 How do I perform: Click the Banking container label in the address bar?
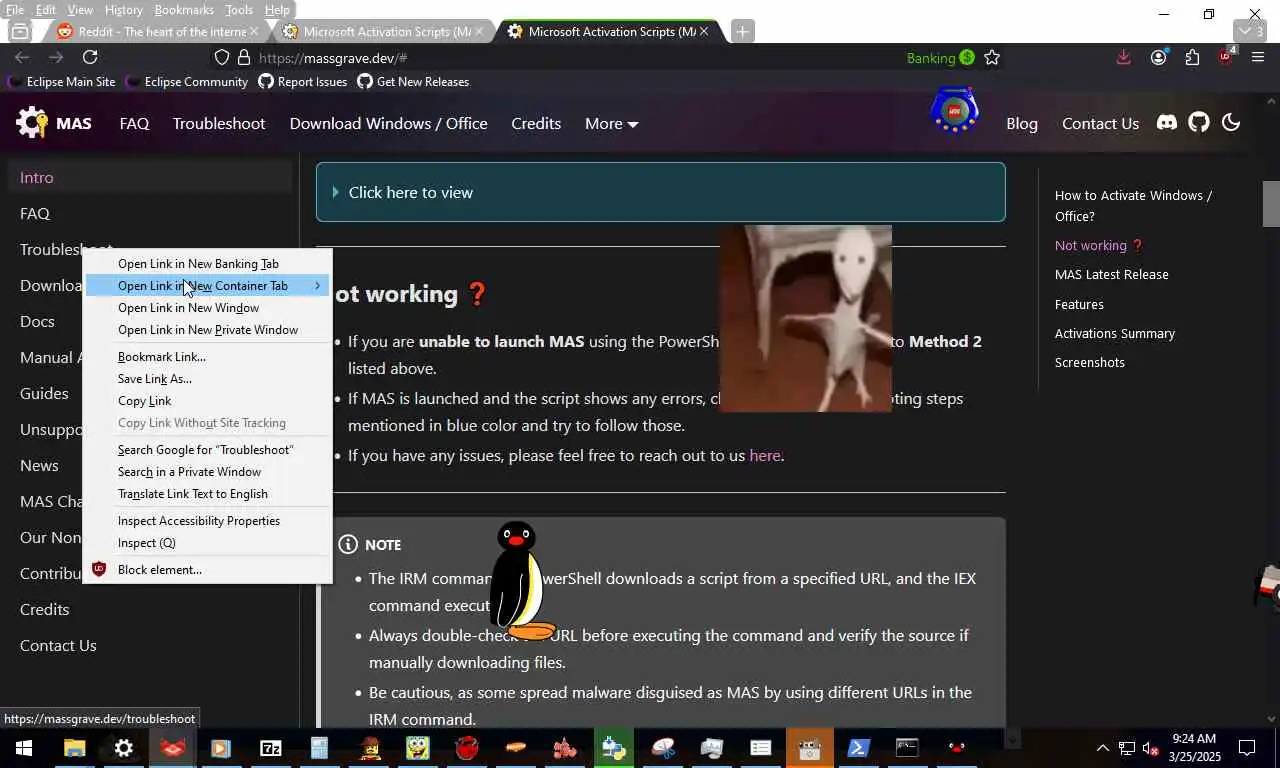[940, 58]
